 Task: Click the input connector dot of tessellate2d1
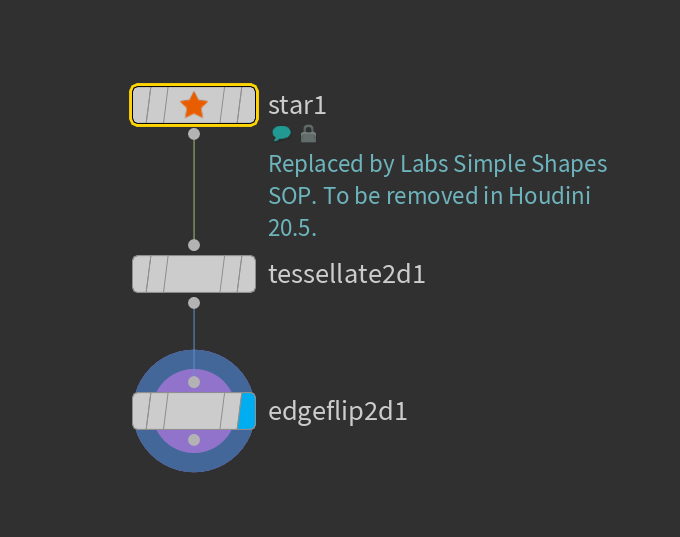coord(194,245)
